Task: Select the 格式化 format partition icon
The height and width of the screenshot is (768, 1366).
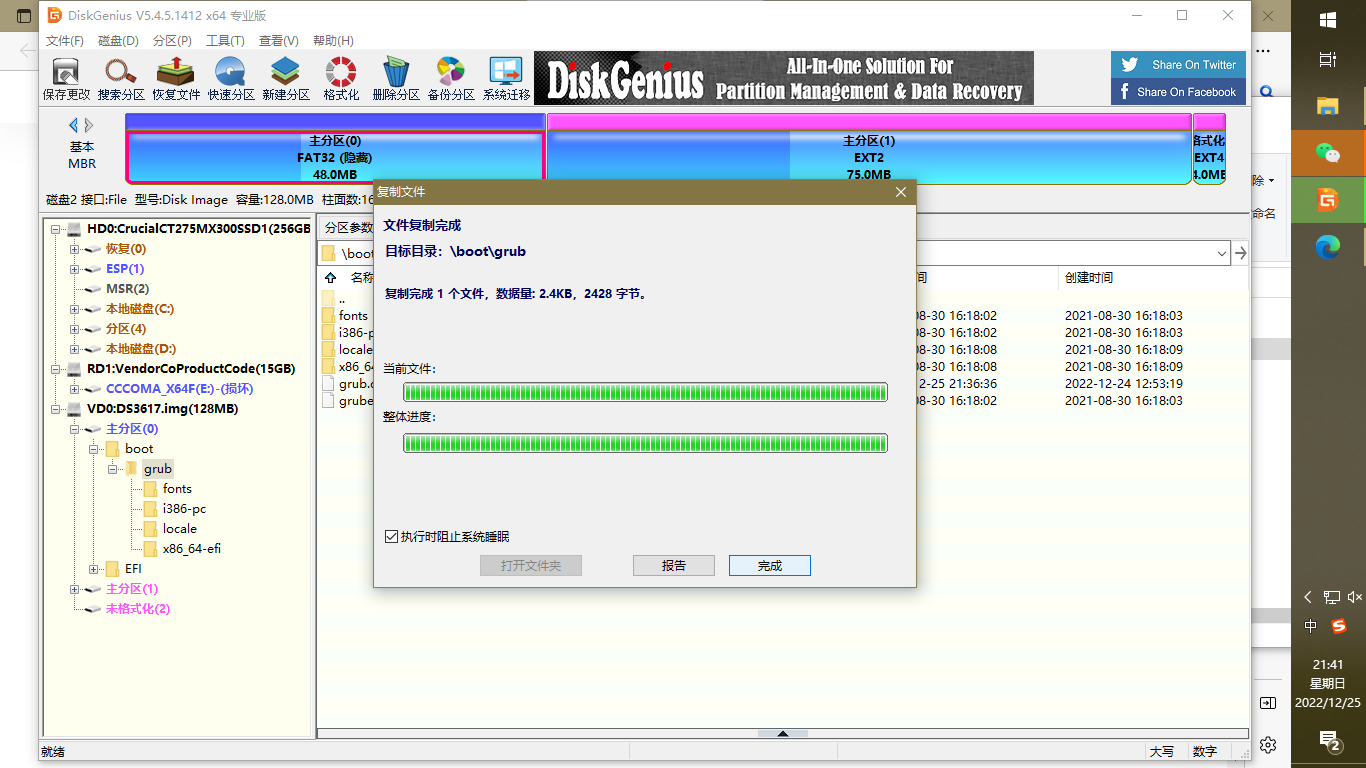Action: 340,77
